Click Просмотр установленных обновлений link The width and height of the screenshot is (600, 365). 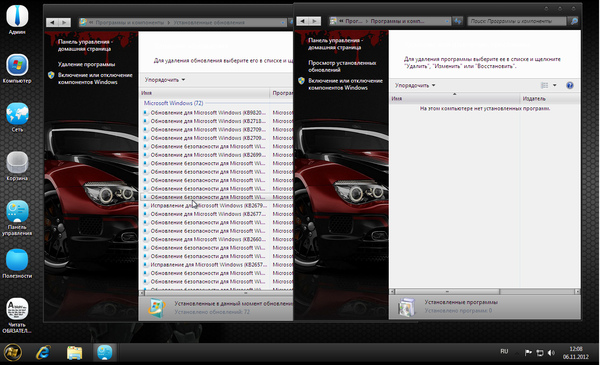(x=342, y=66)
